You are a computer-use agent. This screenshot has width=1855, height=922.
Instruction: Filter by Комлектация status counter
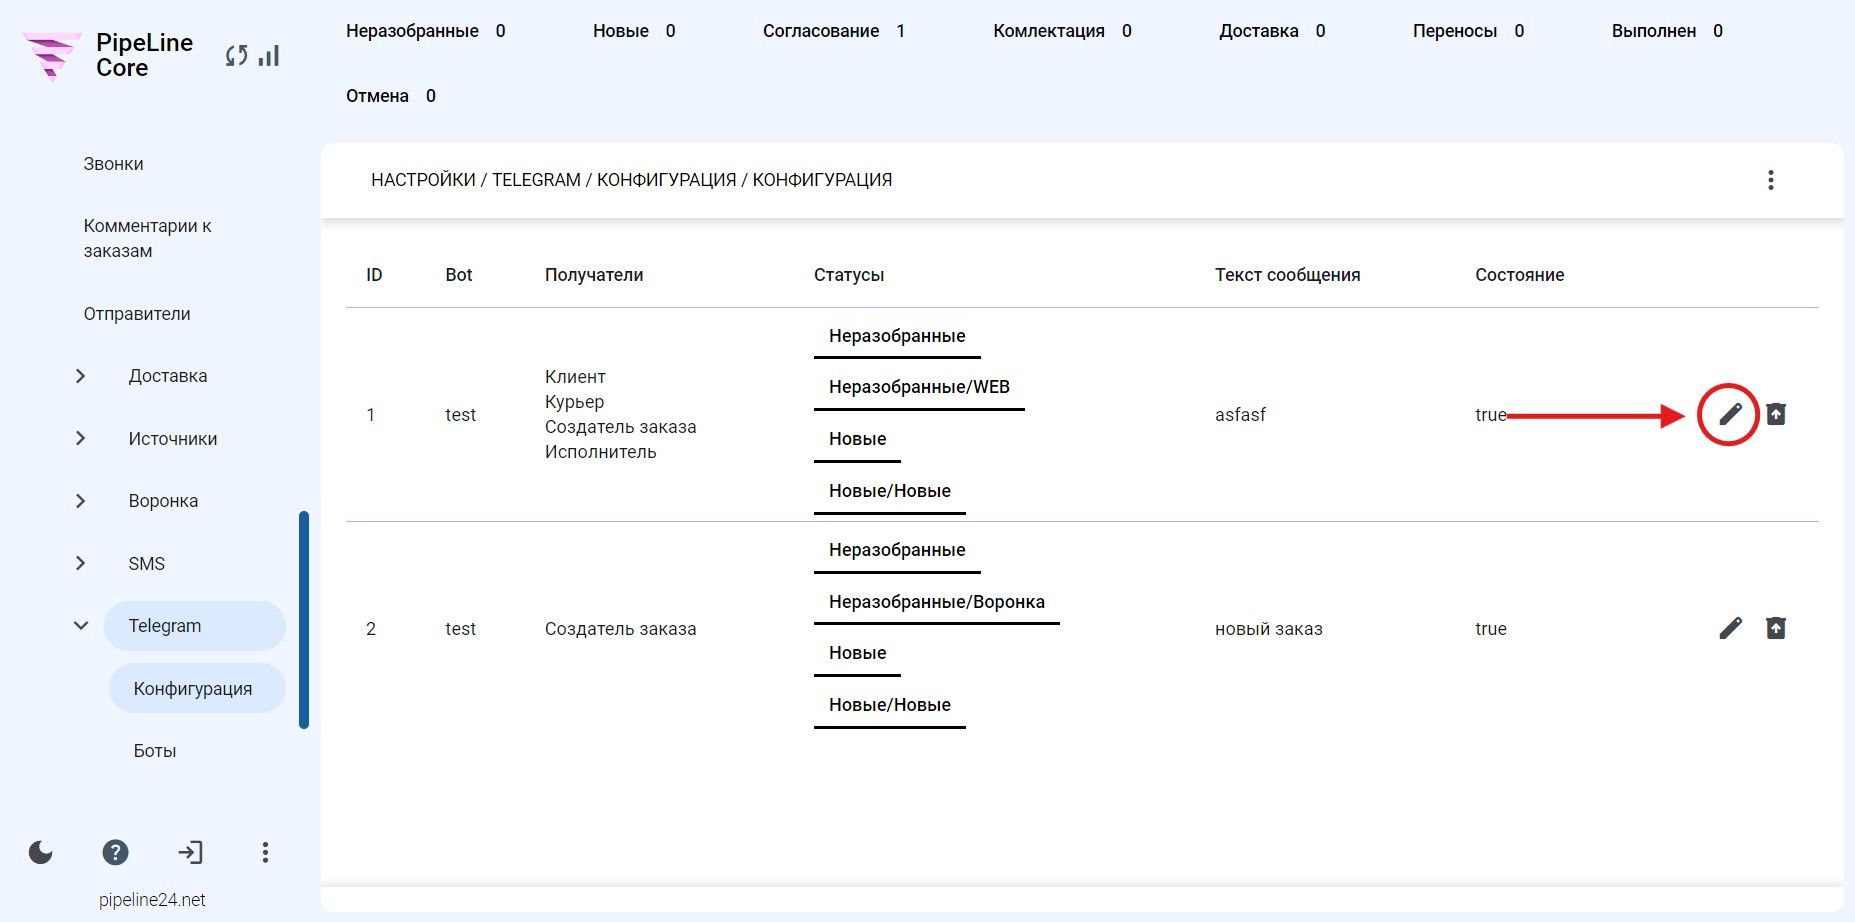point(1063,31)
